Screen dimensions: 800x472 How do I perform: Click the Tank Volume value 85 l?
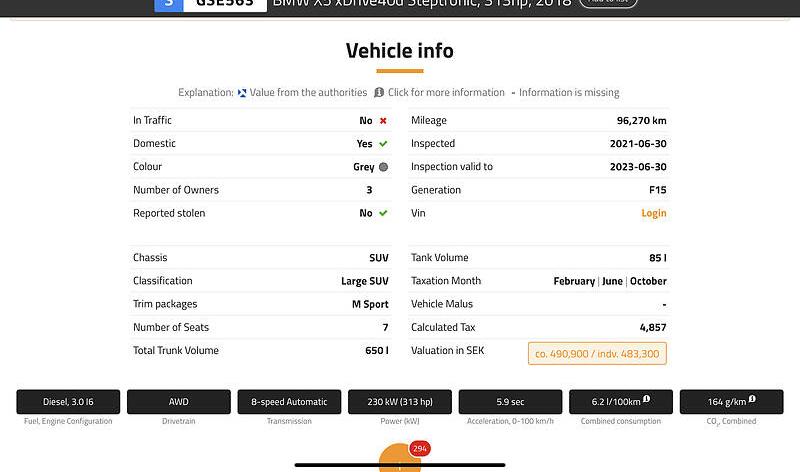(658, 258)
